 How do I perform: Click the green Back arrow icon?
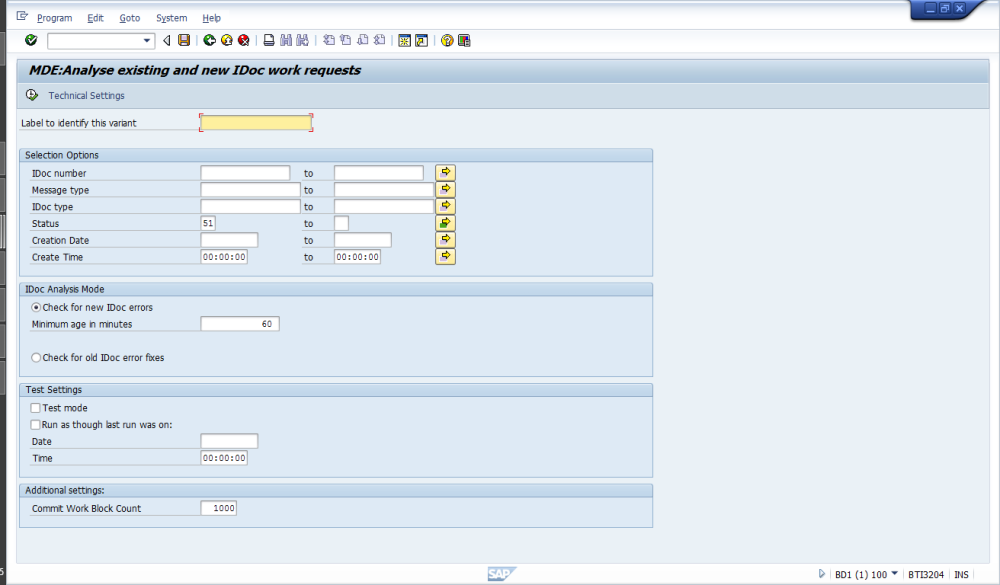(209, 40)
